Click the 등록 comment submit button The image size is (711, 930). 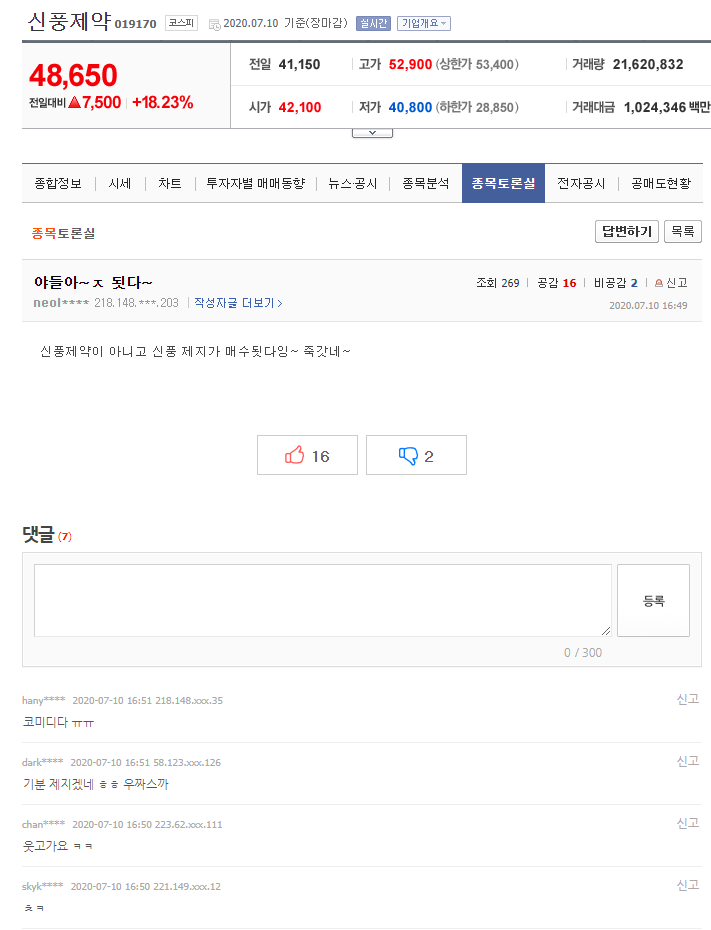point(653,600)
